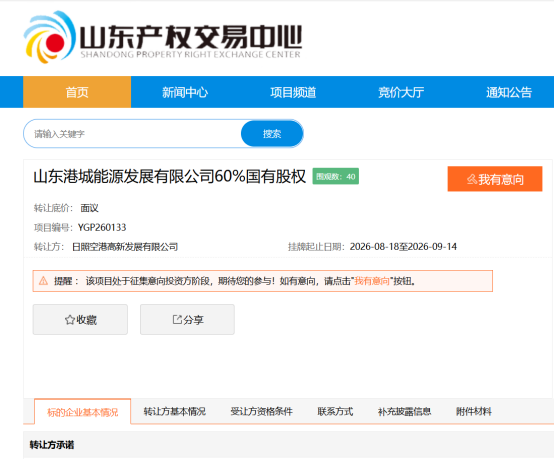554x459 pixels.
Task: Click the 分享 share button
Action: (187, 319)
